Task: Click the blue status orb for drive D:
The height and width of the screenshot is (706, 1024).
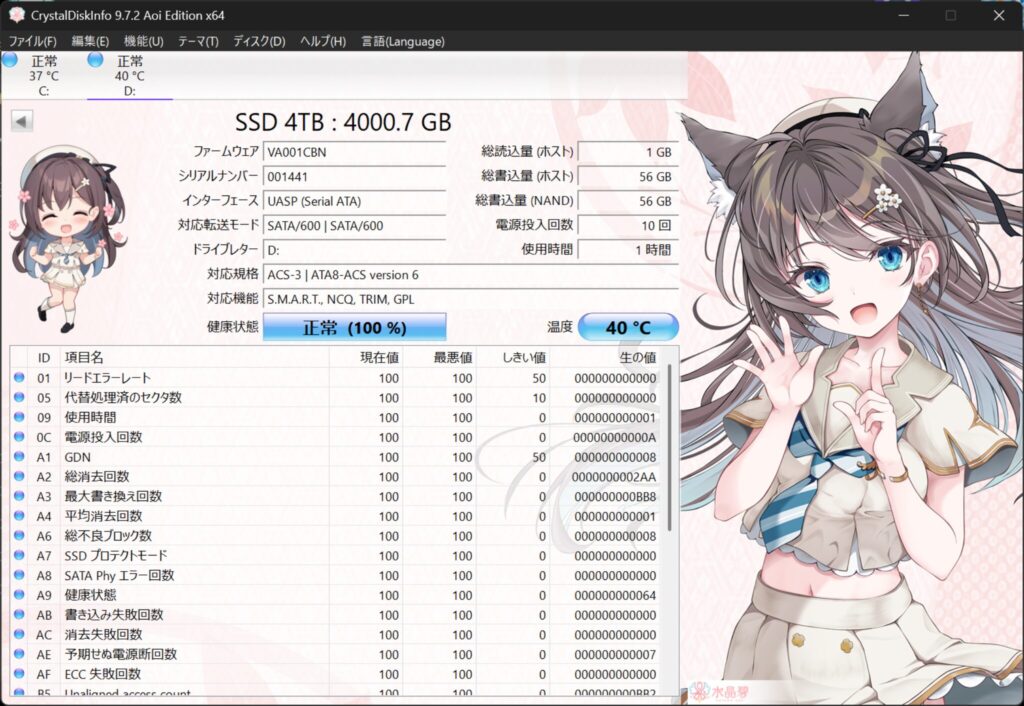Action: (96, 60)
